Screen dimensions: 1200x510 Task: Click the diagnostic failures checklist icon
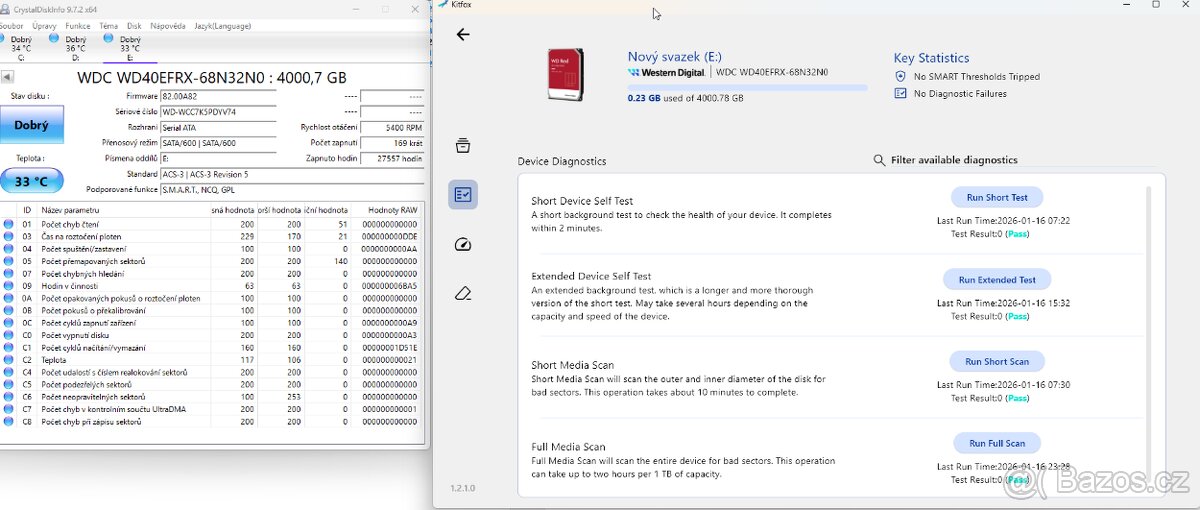(x=900, y=93)
